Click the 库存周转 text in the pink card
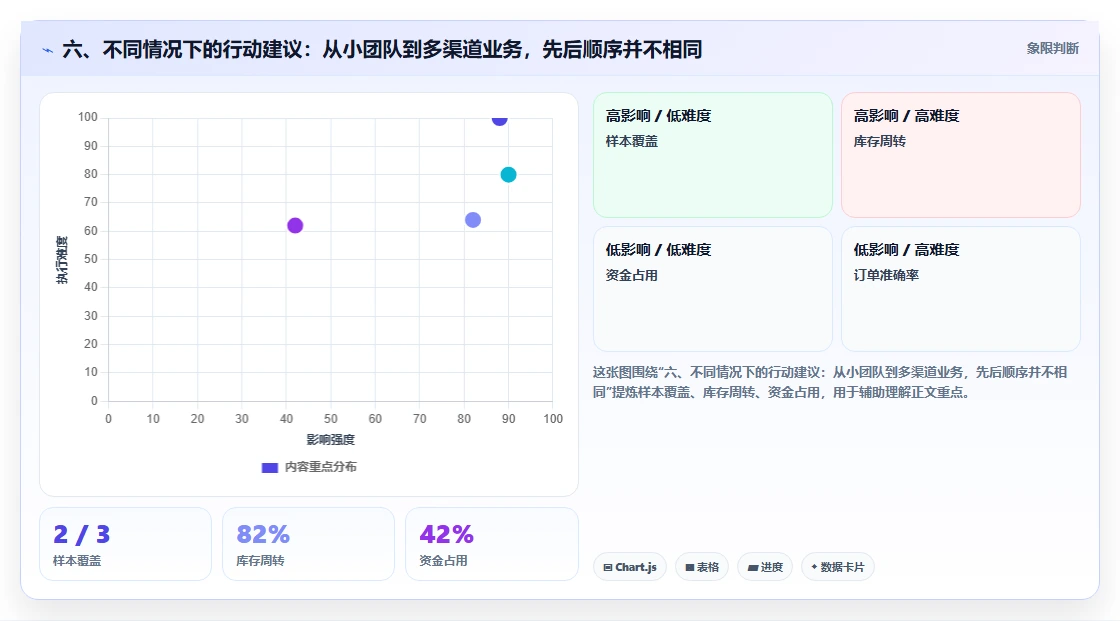Image resolution: width=1120 pixels, height=621 pixels. 879,141
